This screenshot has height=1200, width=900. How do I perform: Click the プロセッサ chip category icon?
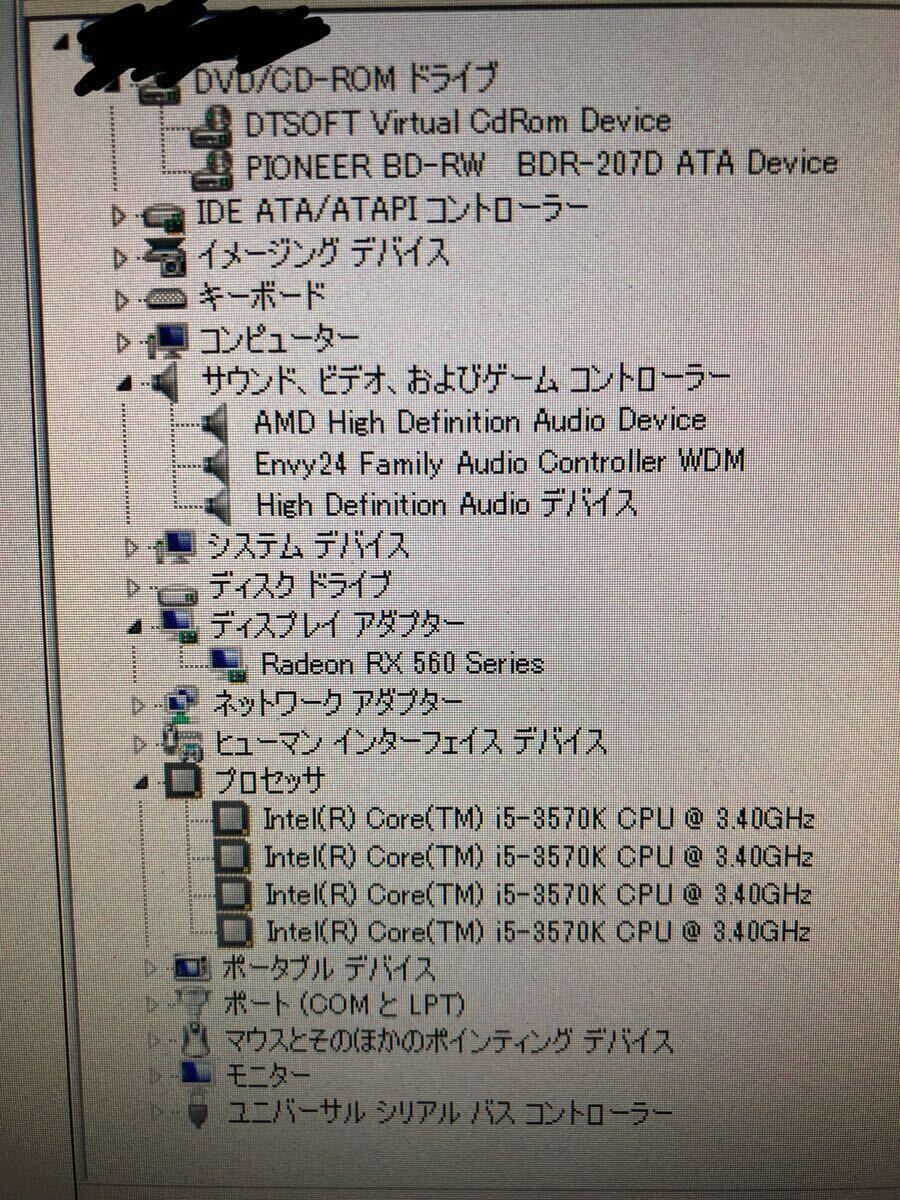[182, 780]
